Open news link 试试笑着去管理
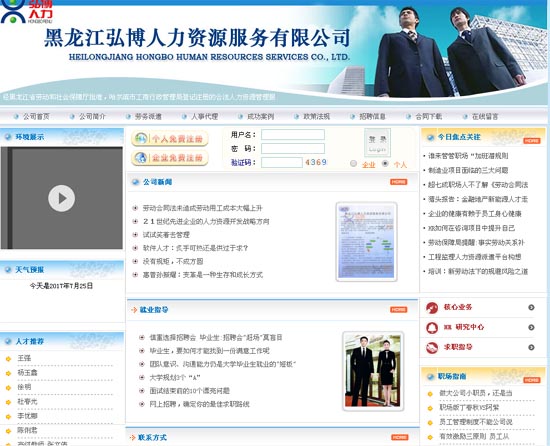550x446 pixels. (x=166, y=235)
